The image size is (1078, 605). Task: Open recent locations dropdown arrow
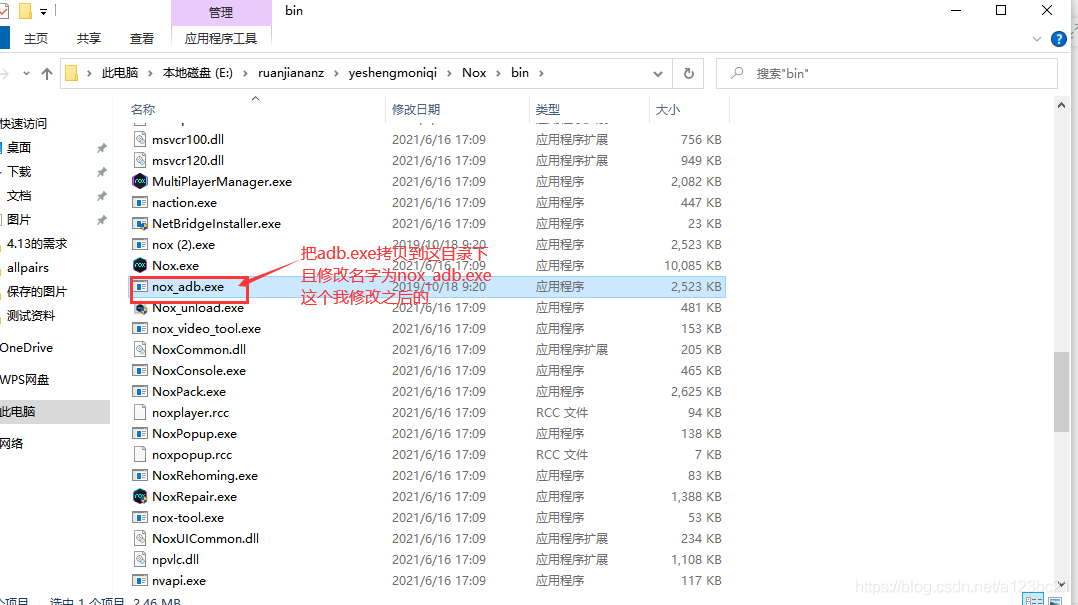(26, 74)
